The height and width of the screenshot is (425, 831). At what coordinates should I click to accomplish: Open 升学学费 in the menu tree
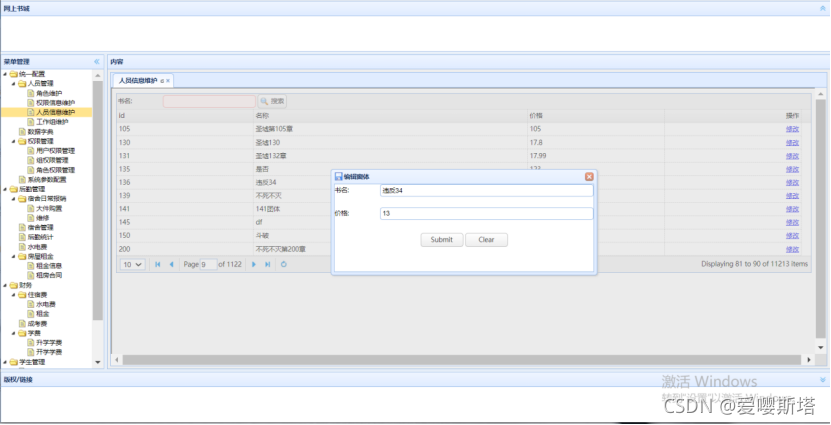(49, 343)
